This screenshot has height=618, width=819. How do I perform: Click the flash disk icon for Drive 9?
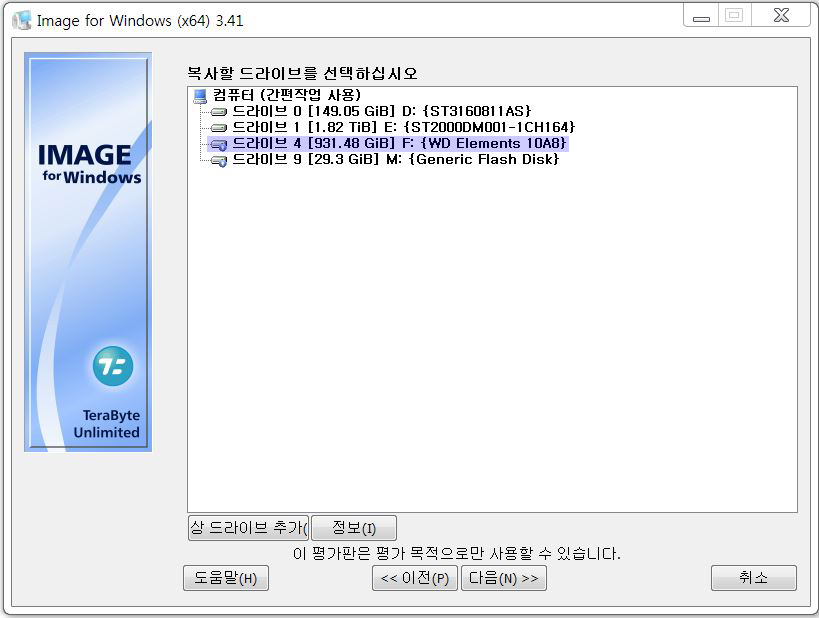point(219,161)
